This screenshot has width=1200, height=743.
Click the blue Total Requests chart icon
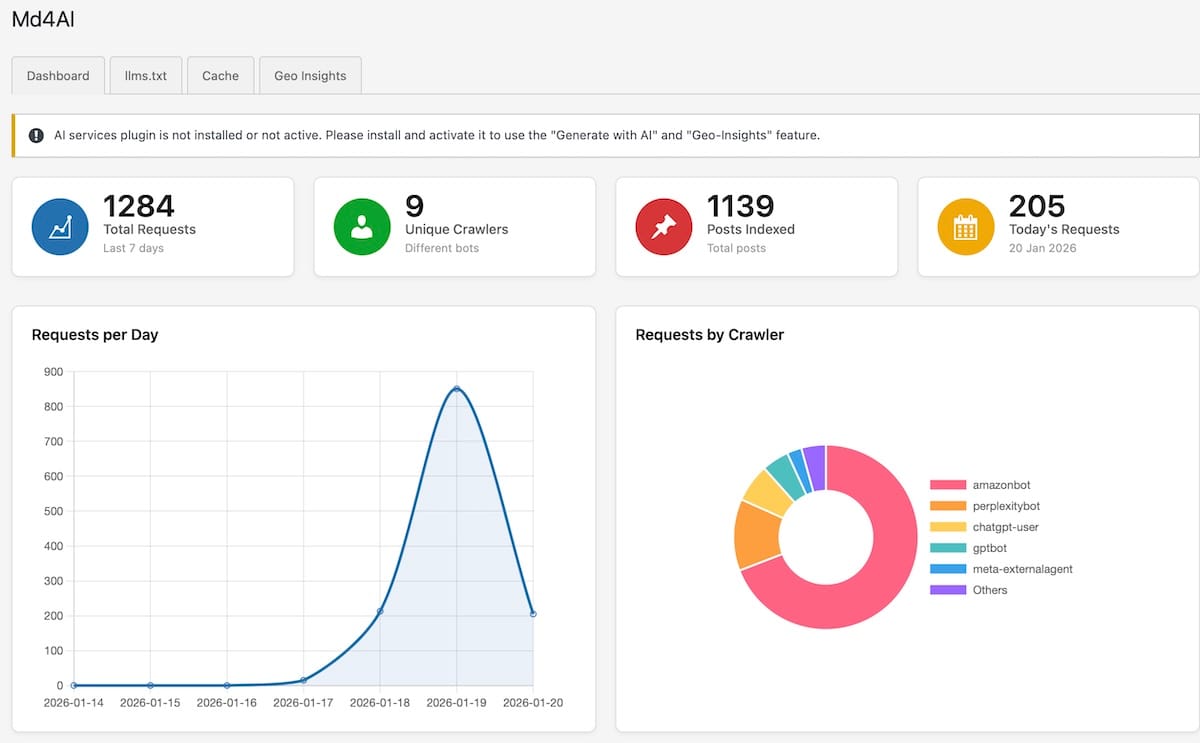click(61, 227)
